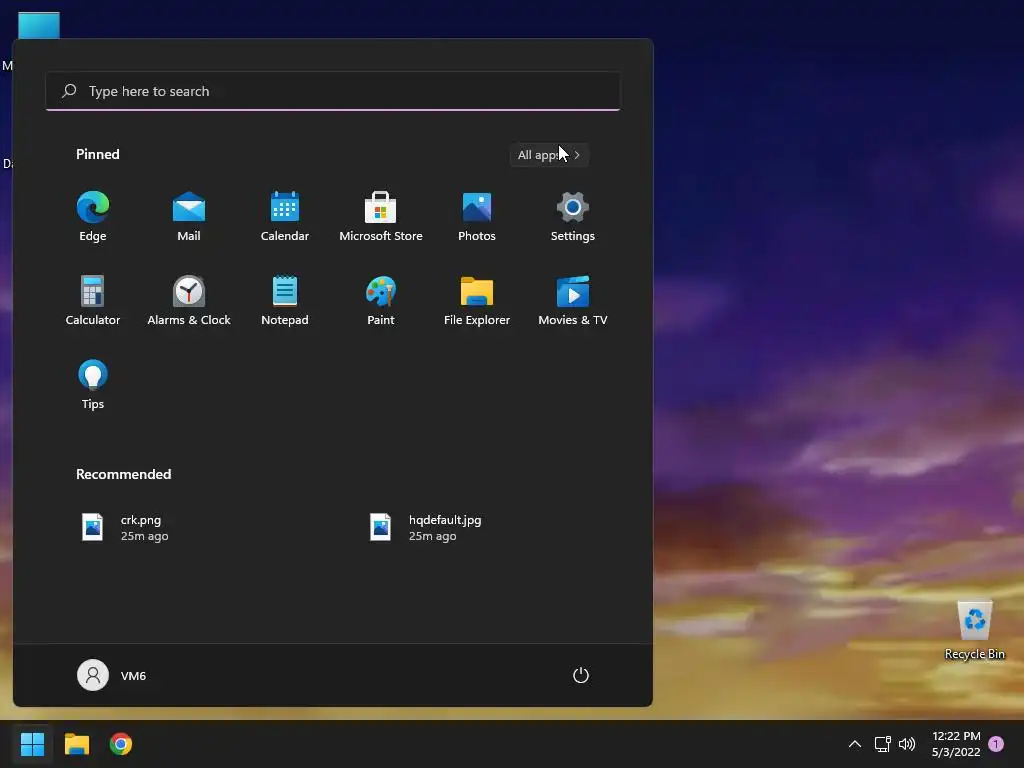The height and width of the screenshot is (768, 1024).
Task: Select the 'Recommended' section heading
Action: (x=123, y=474)
